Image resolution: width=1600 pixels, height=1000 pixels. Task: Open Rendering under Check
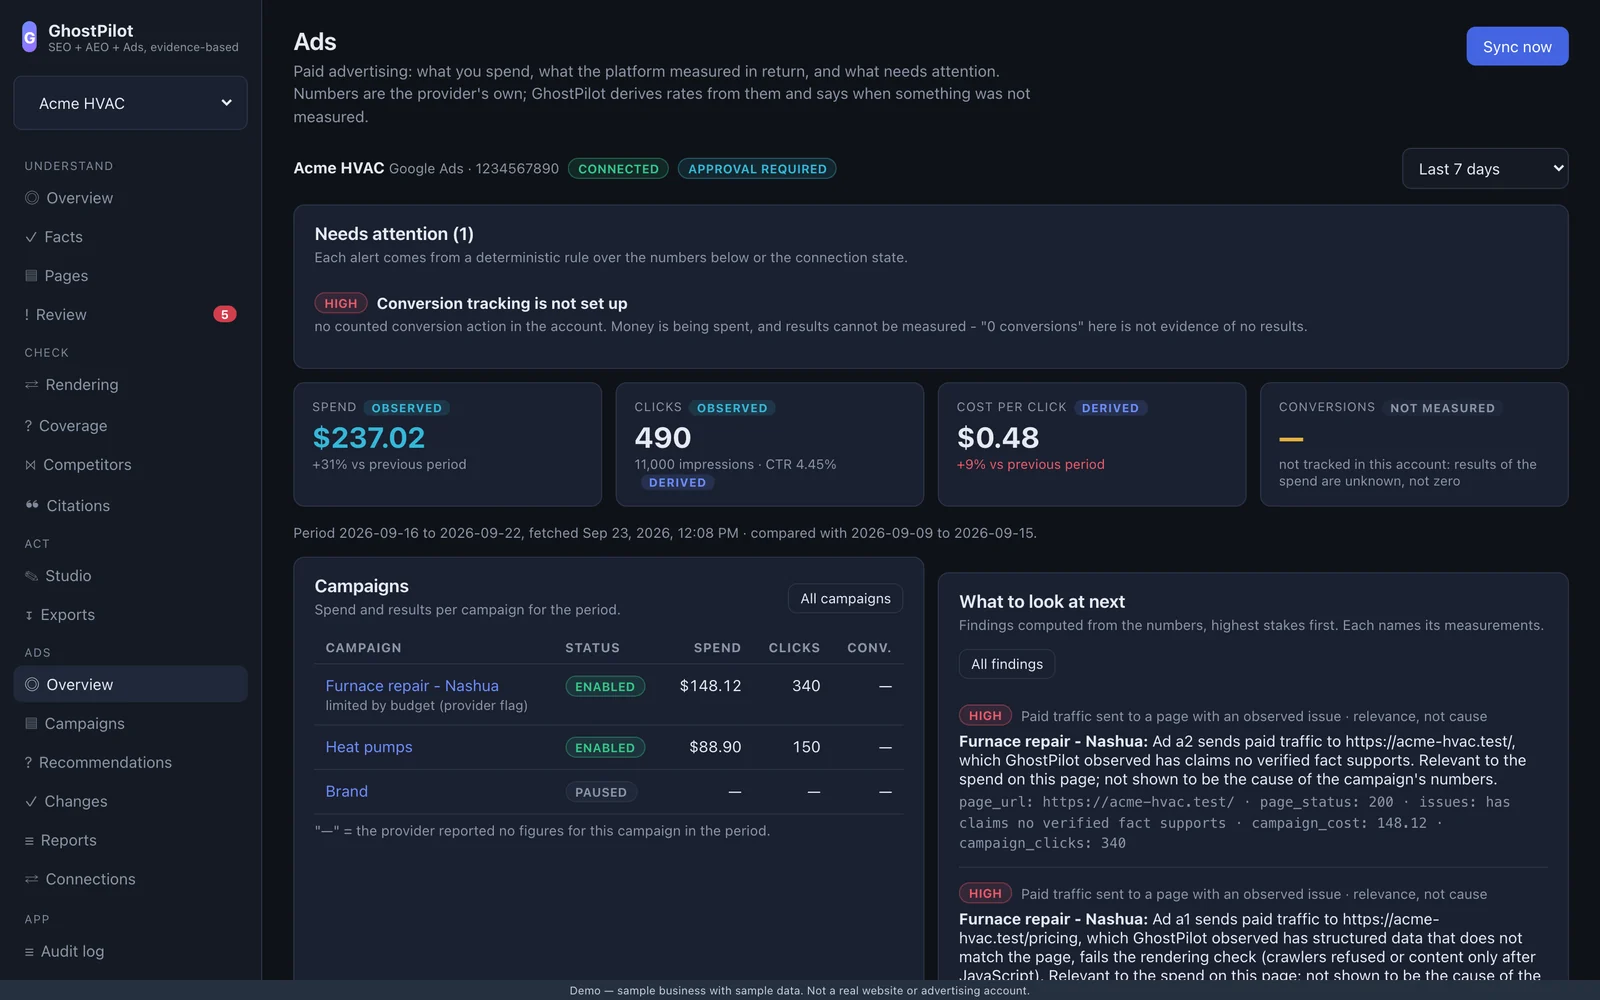[x=130, y=385]
